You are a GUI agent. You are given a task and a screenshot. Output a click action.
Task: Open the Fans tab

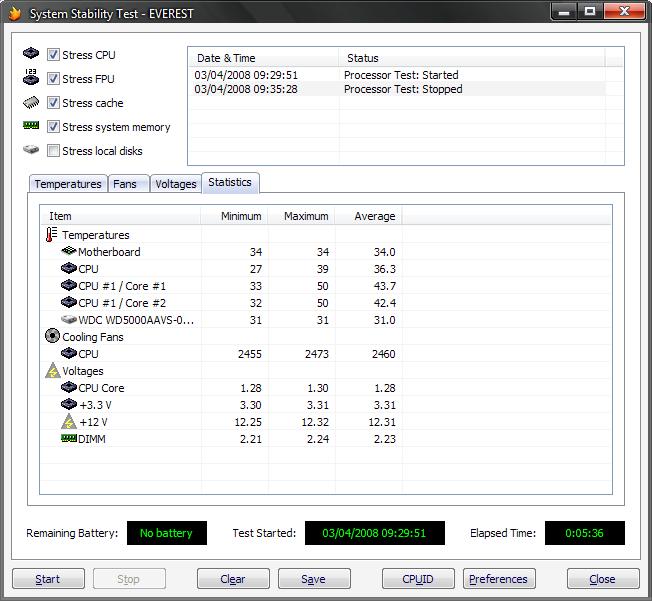tap(128, 184)
